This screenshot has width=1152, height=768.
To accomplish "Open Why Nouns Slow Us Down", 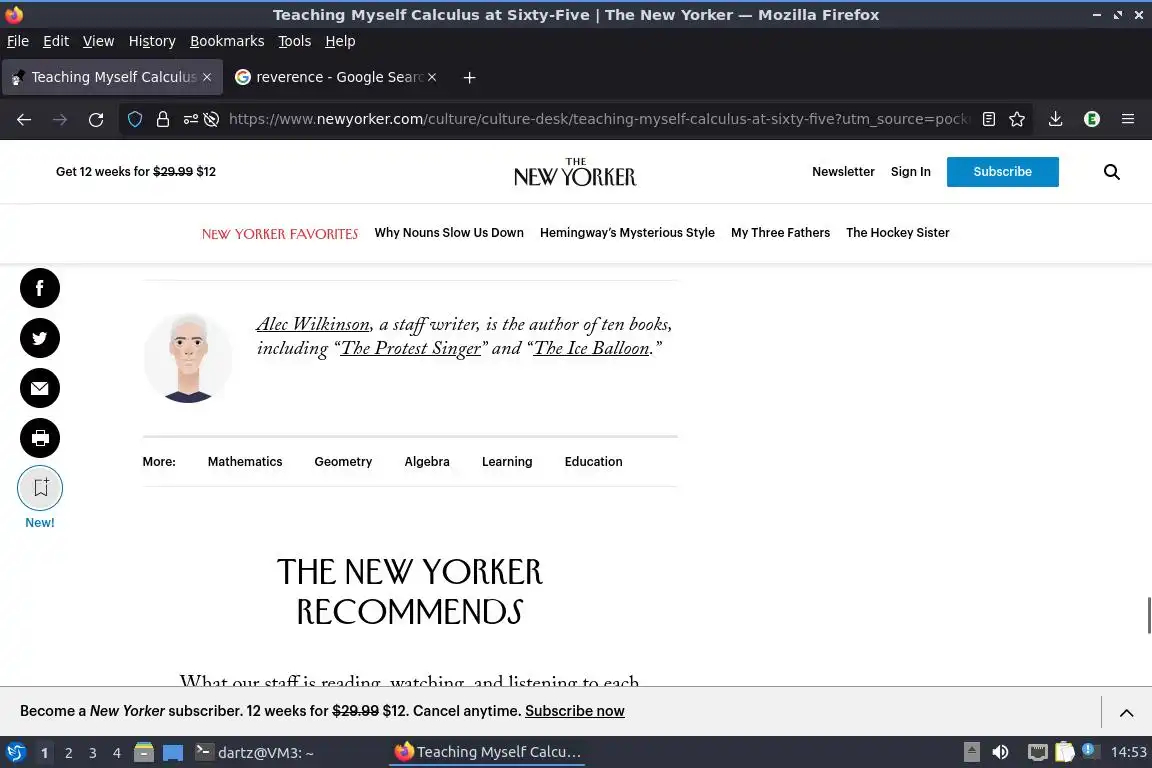I will pos(449,233).
